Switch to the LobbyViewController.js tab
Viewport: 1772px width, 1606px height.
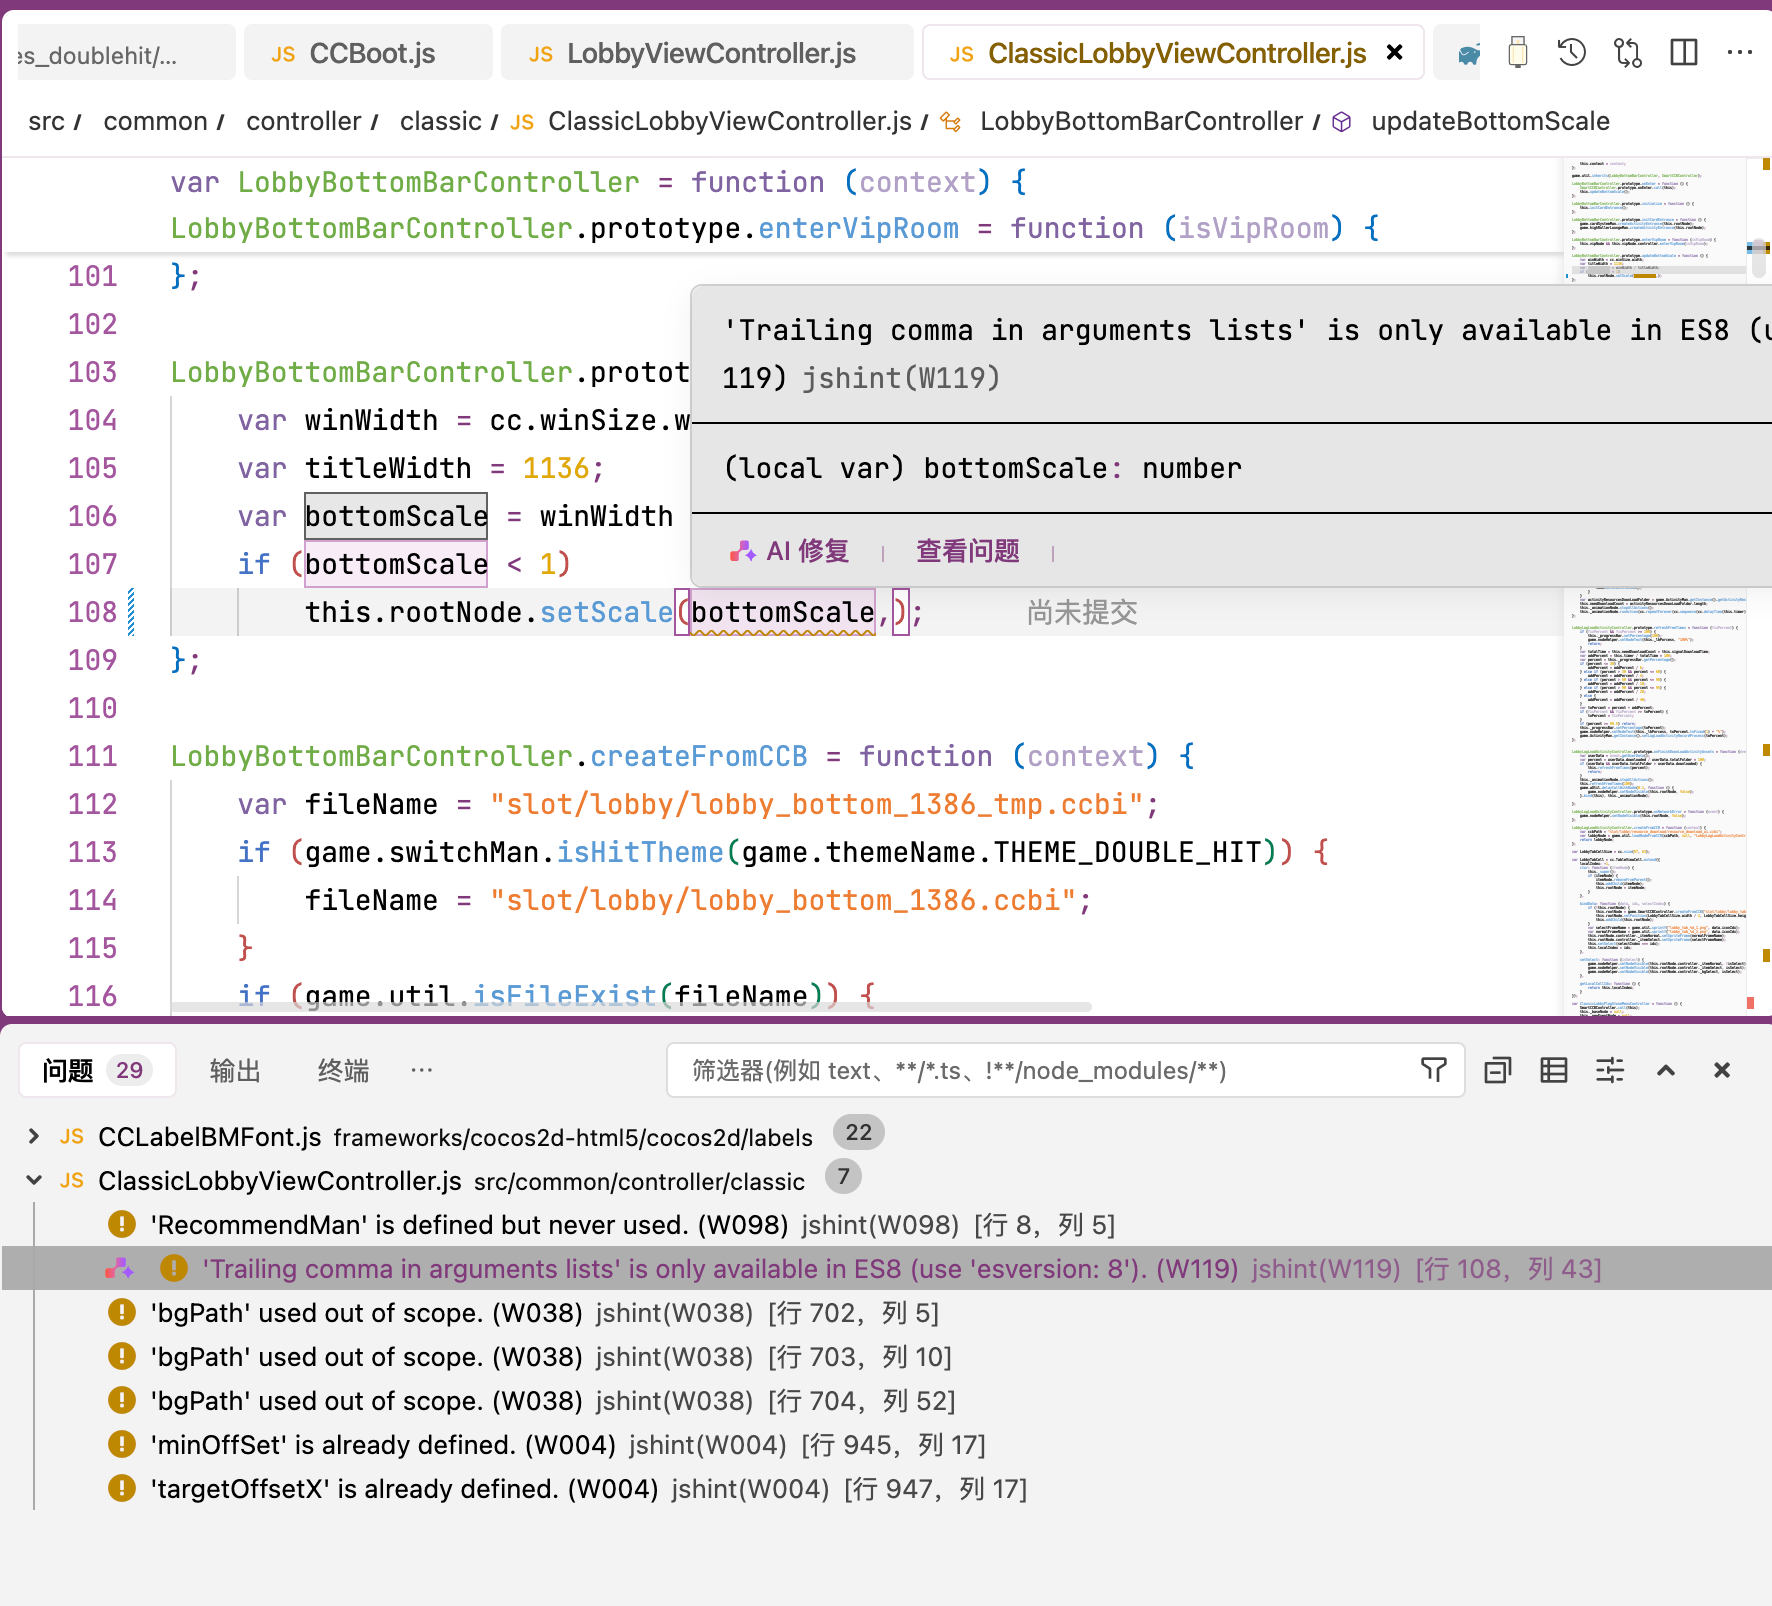point(710,54)
